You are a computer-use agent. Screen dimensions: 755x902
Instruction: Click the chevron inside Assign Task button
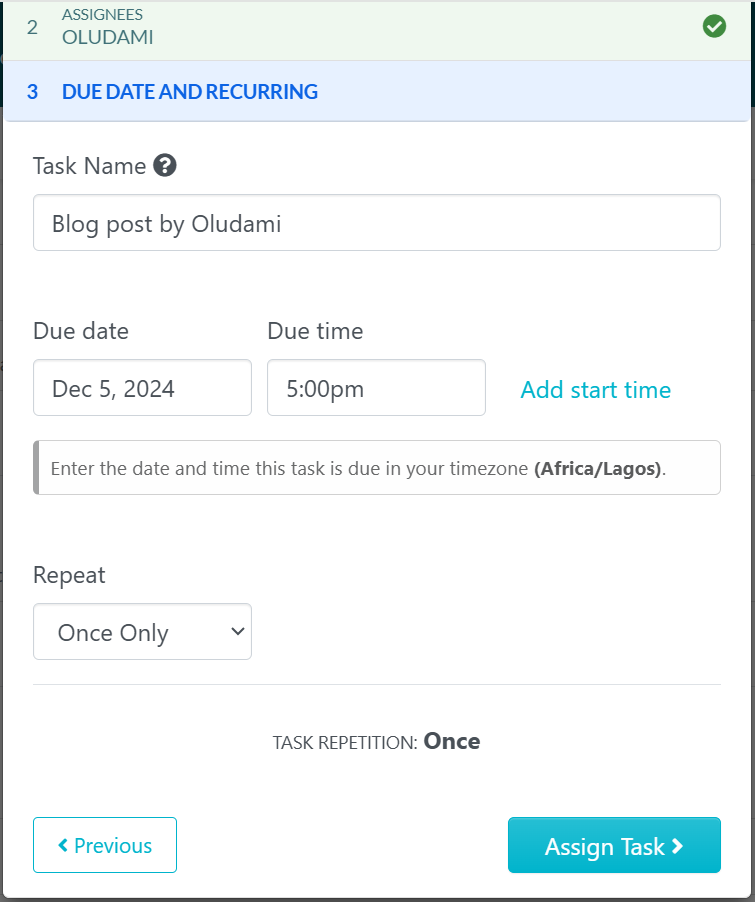[678, 845]
